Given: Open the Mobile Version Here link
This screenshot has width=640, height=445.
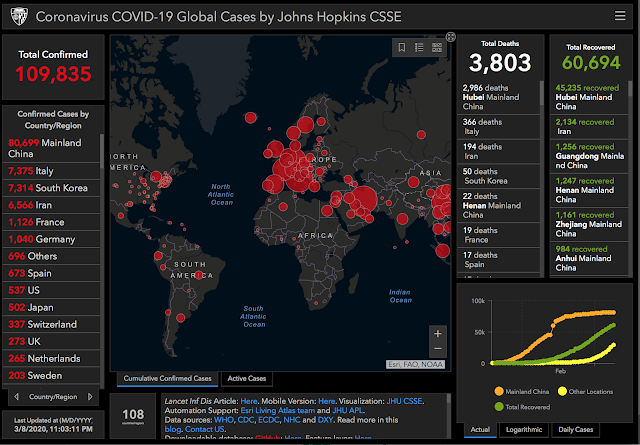Looking at the screenshot, I should coord(327,401).
